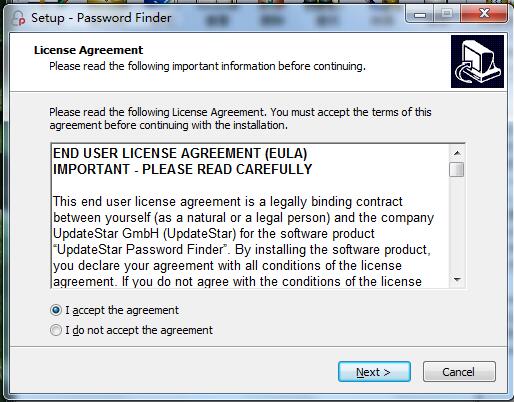Click the license scrollbar thumb
514x402 pixels.
[x=457, y=169]
